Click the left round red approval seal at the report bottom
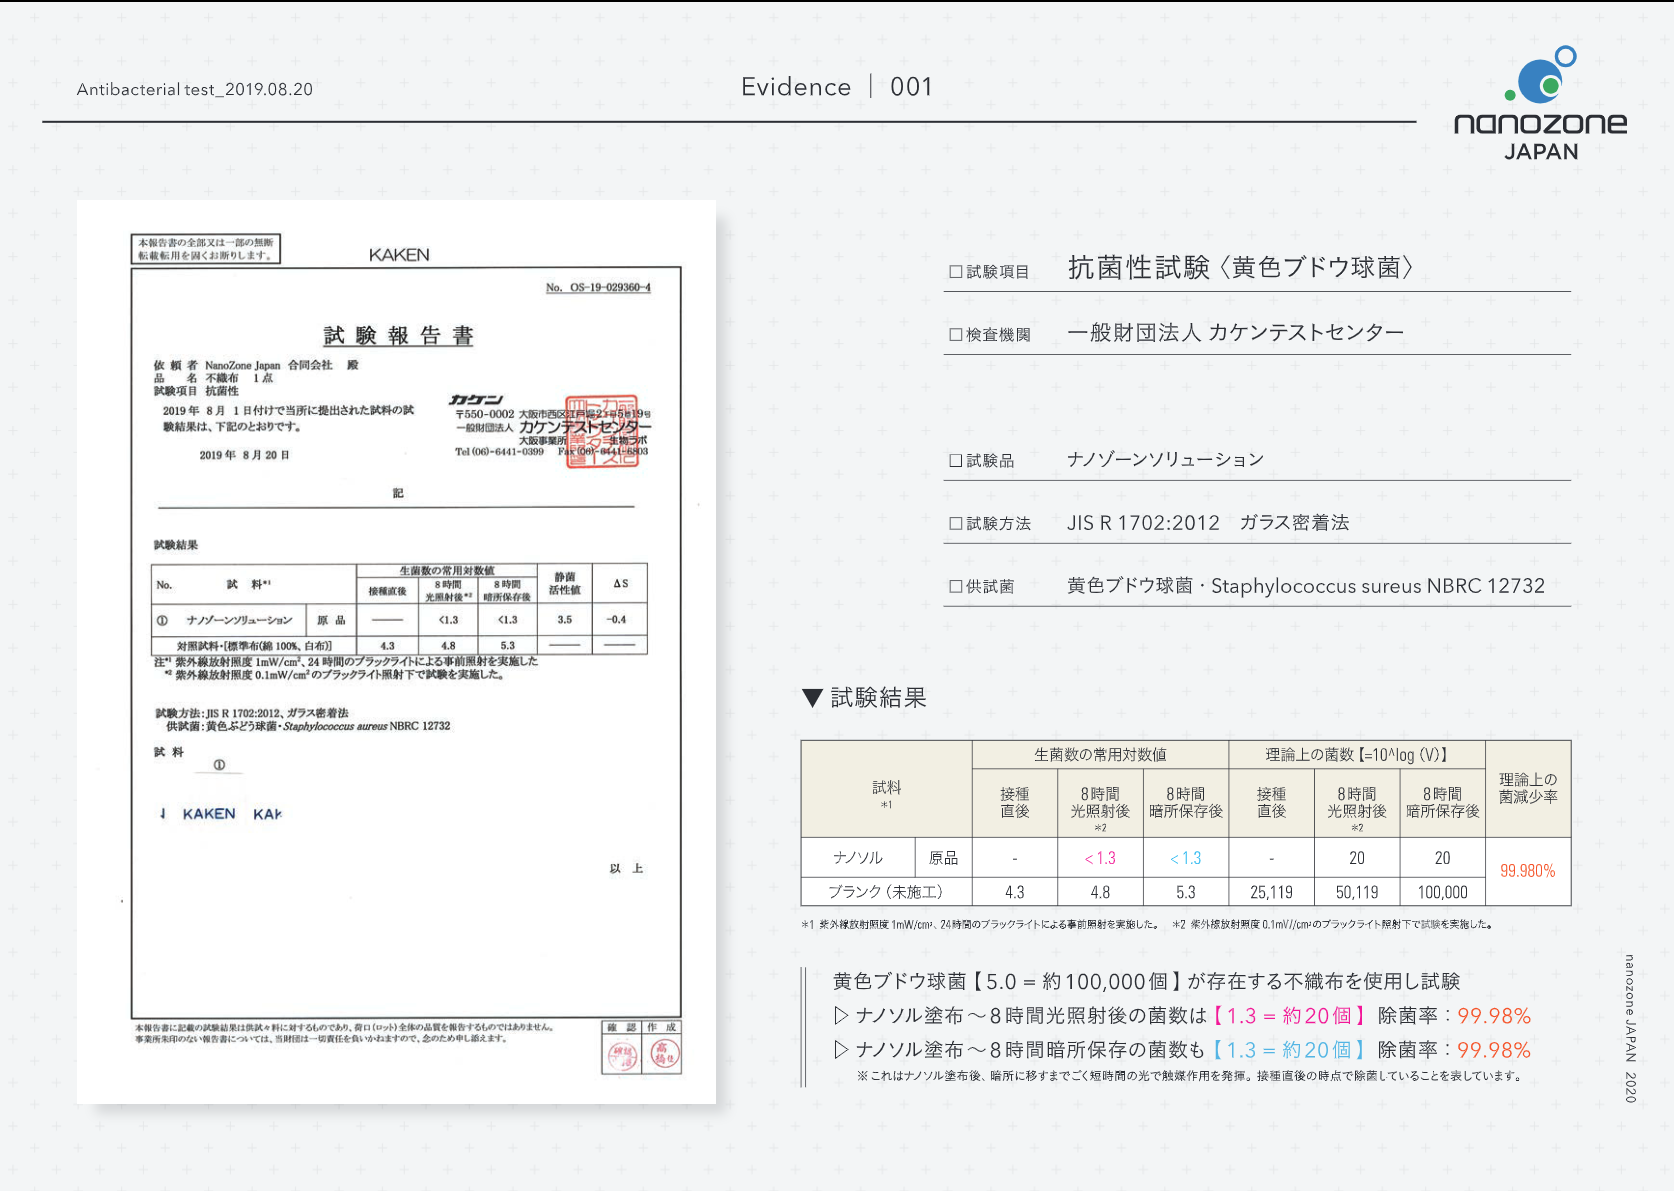The width and height of the screenshot is (1674, 1191). (623, 1054)
